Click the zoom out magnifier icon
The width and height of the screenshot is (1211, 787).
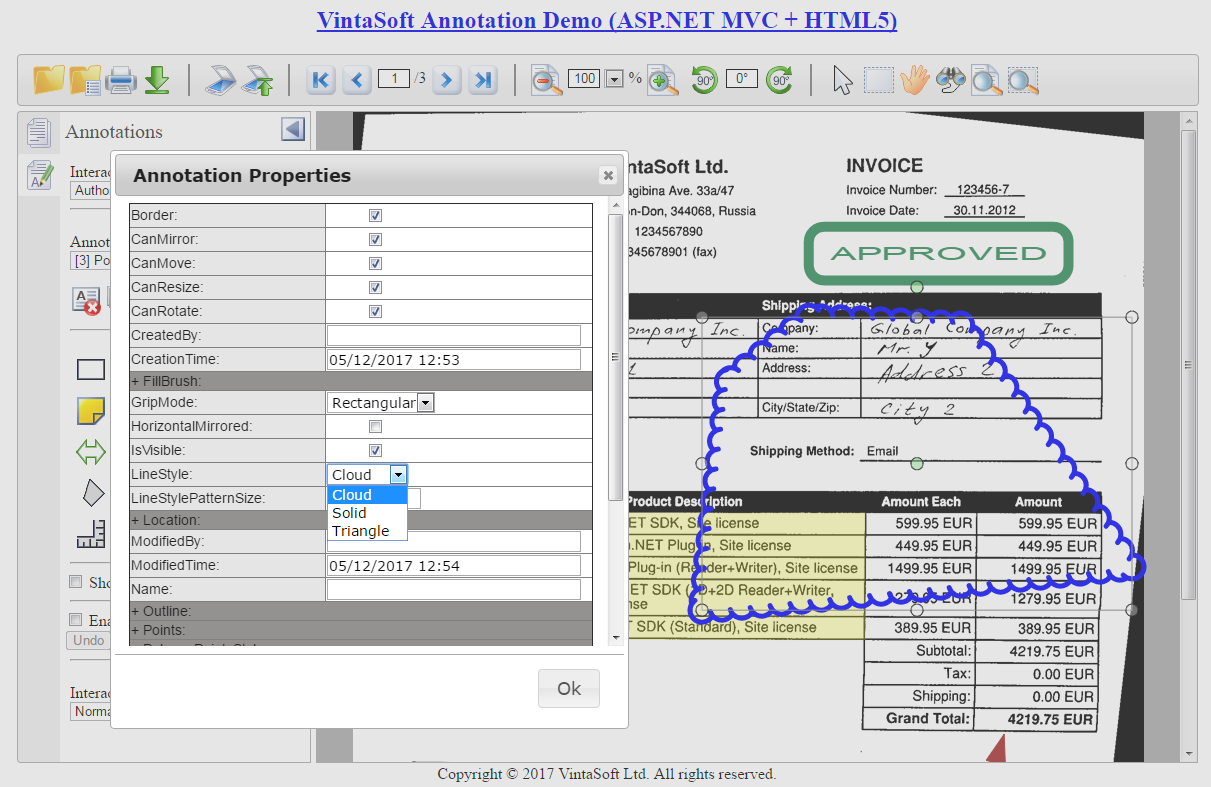point(546,80)
